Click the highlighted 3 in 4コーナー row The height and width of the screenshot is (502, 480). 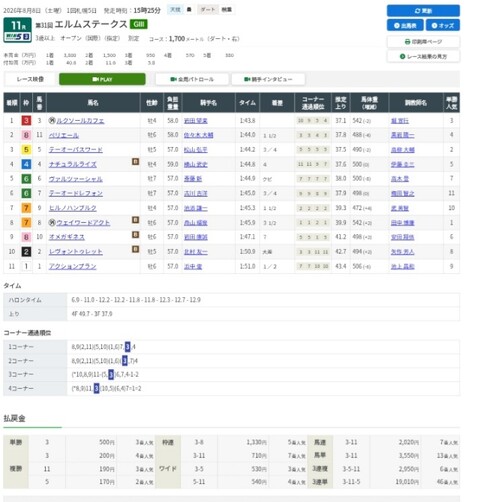(96, 388)
